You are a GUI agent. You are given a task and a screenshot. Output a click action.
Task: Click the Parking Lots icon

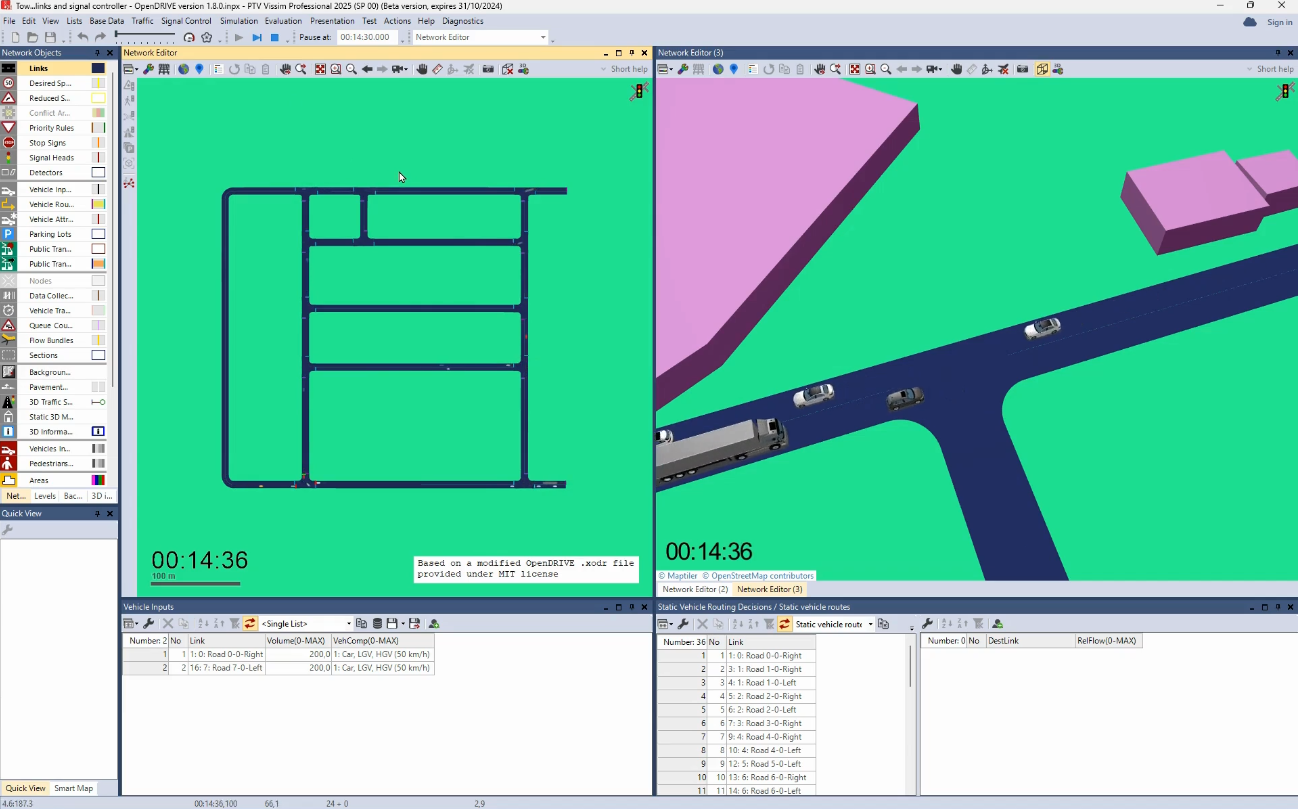[x=8, y=234]
